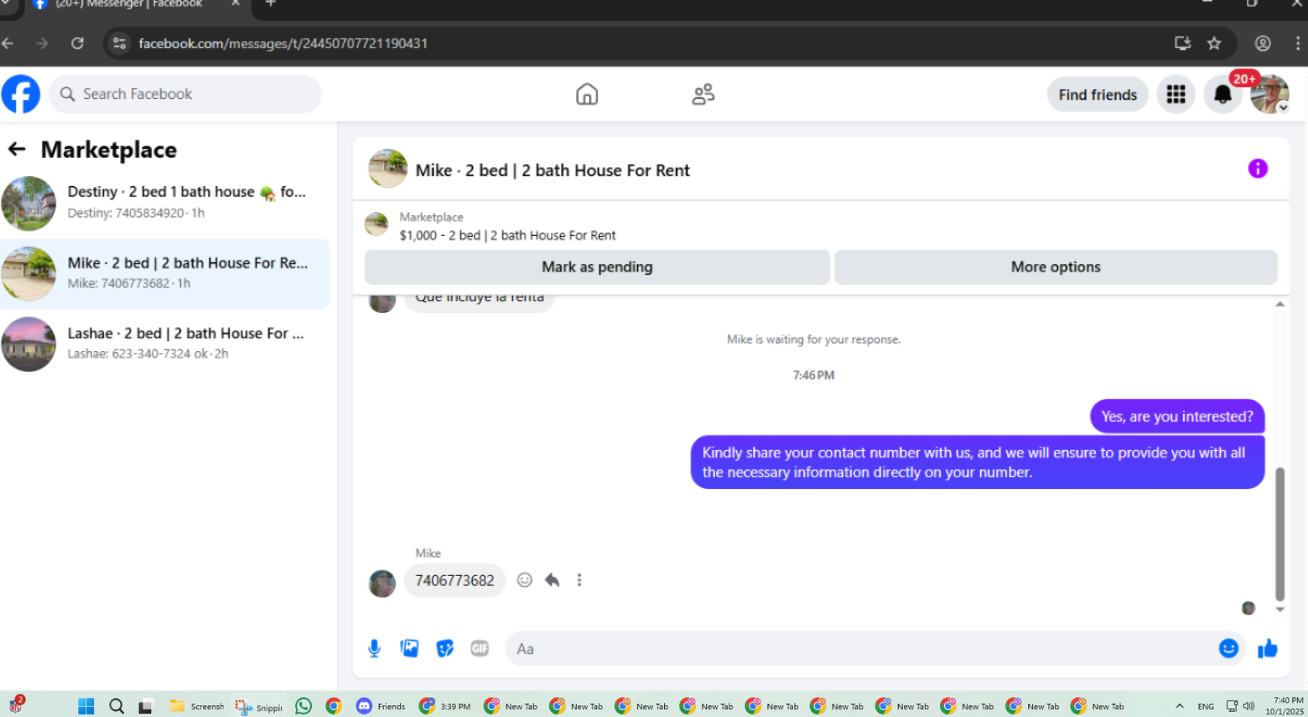This screenshot has height=717, width=1308.
Task: Open the Snipping Tool taskbar item
Action: pyautogui.click(x=259, y=706)
